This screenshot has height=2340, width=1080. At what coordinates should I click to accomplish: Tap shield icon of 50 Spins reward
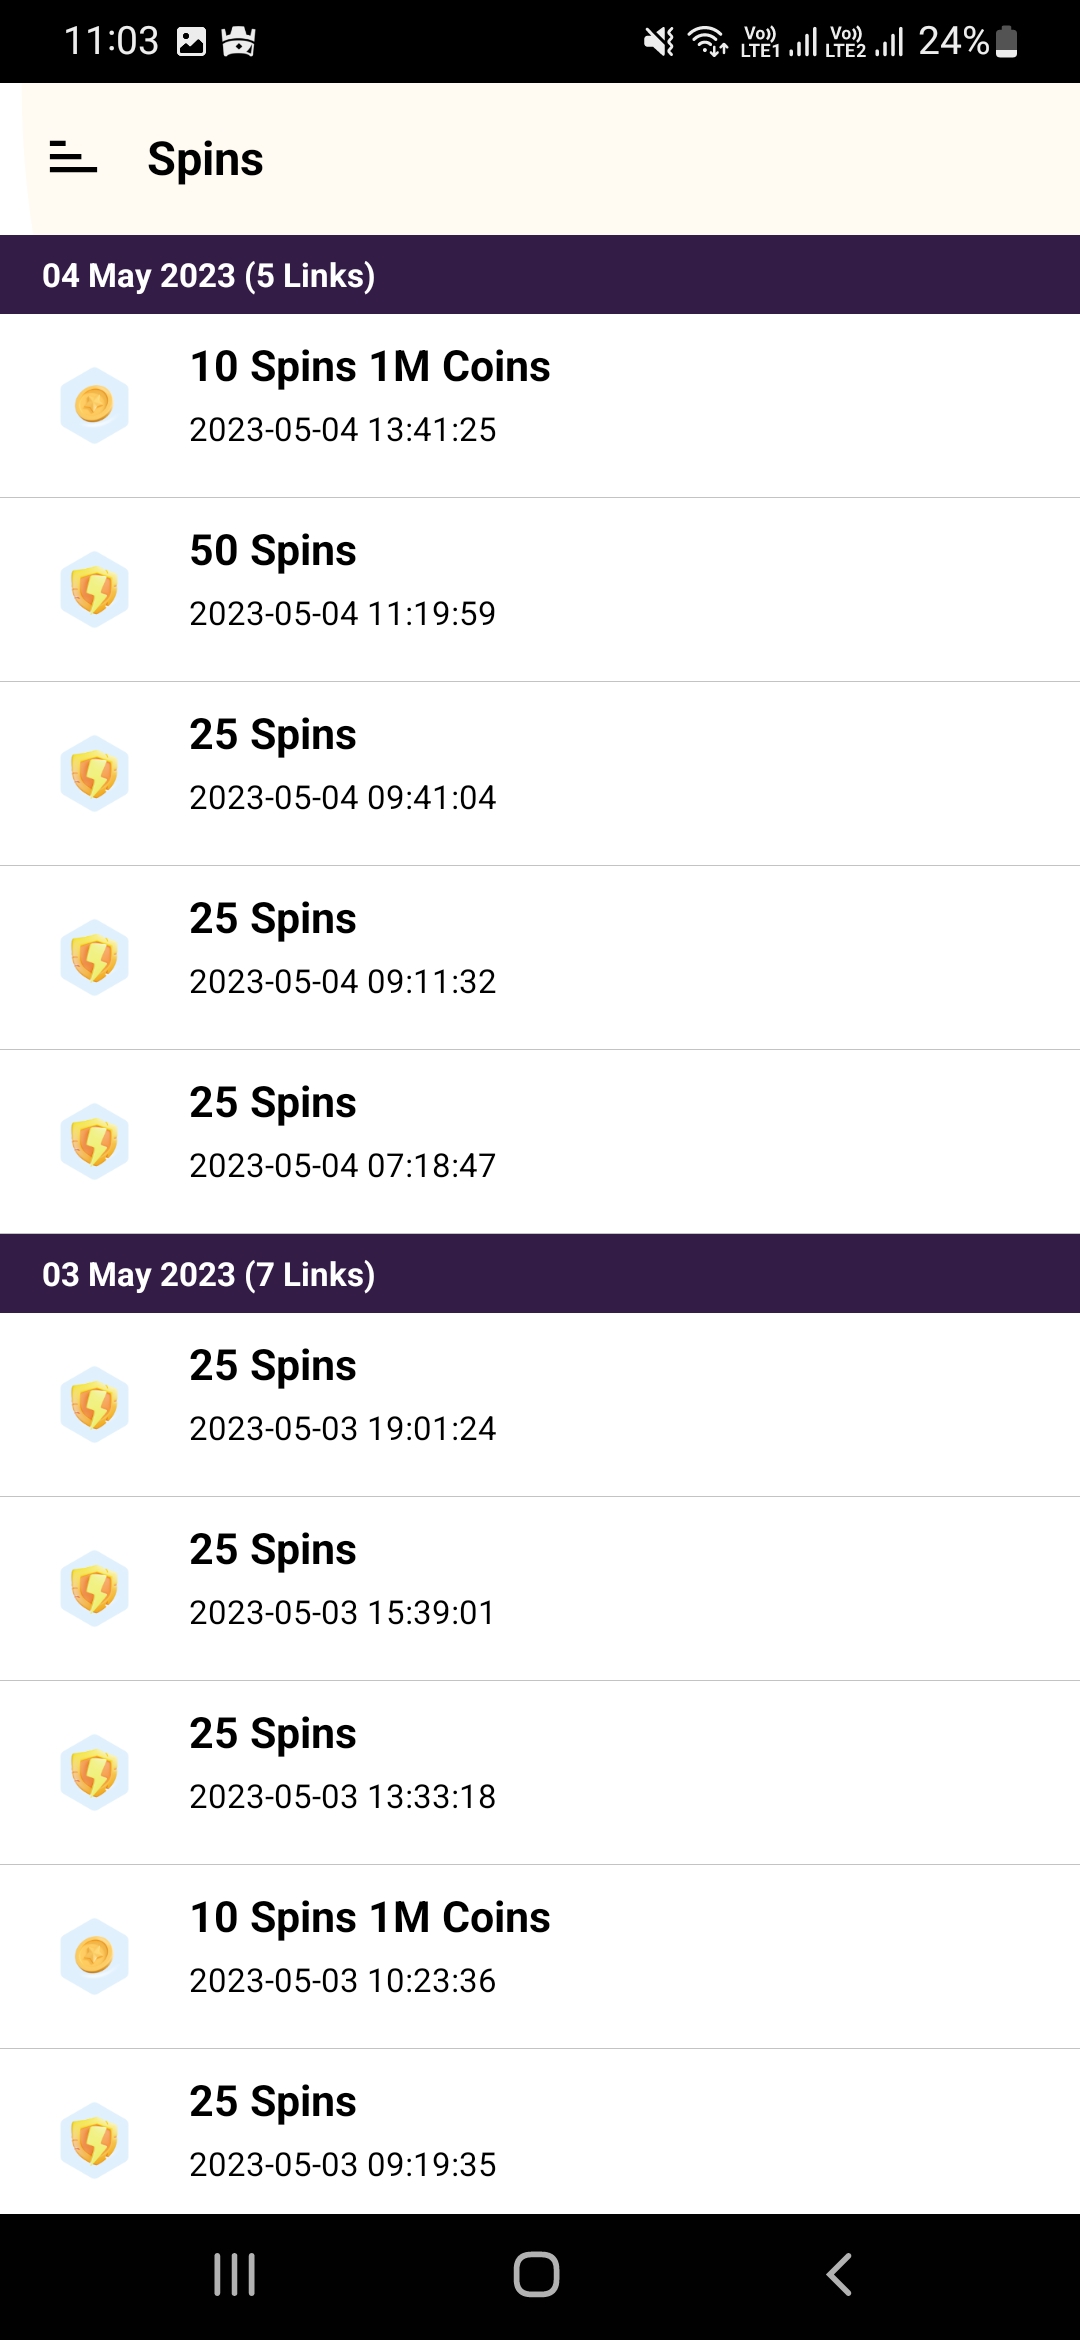point(94,589)
